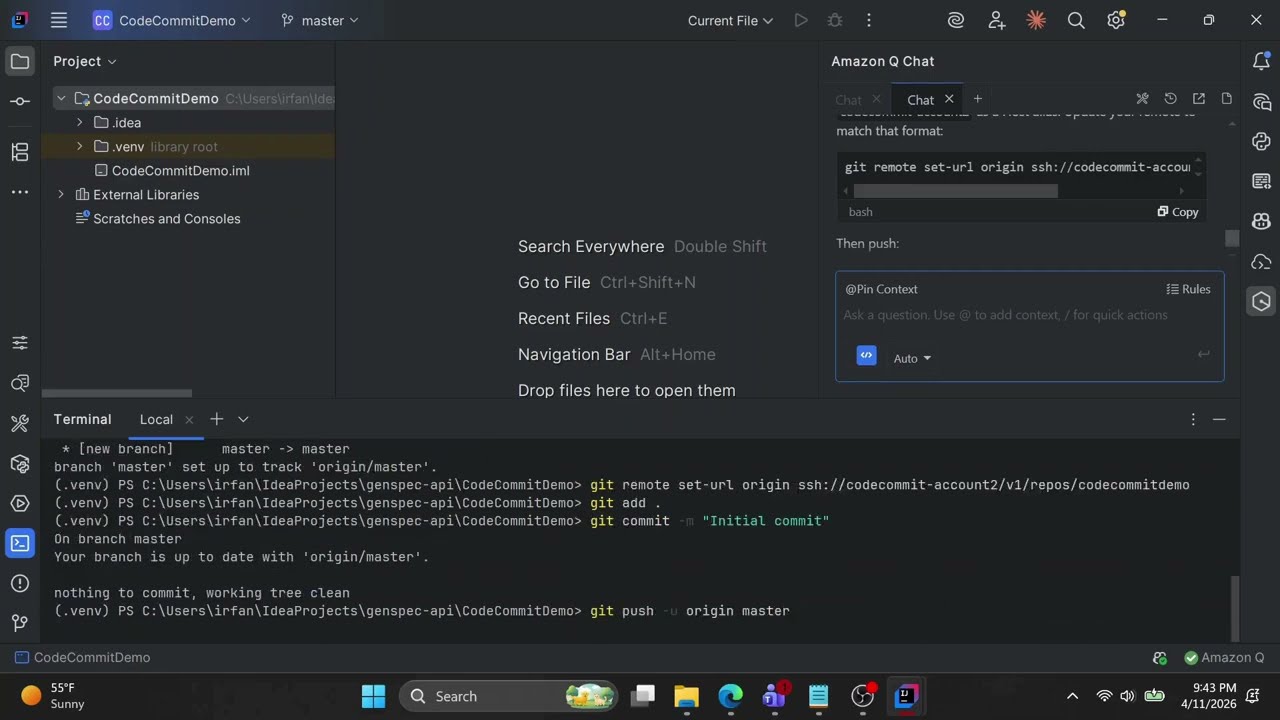Click the taskbar Search box
The width and height of the screenshot is (1280, 720).
[x=510, y=696]
